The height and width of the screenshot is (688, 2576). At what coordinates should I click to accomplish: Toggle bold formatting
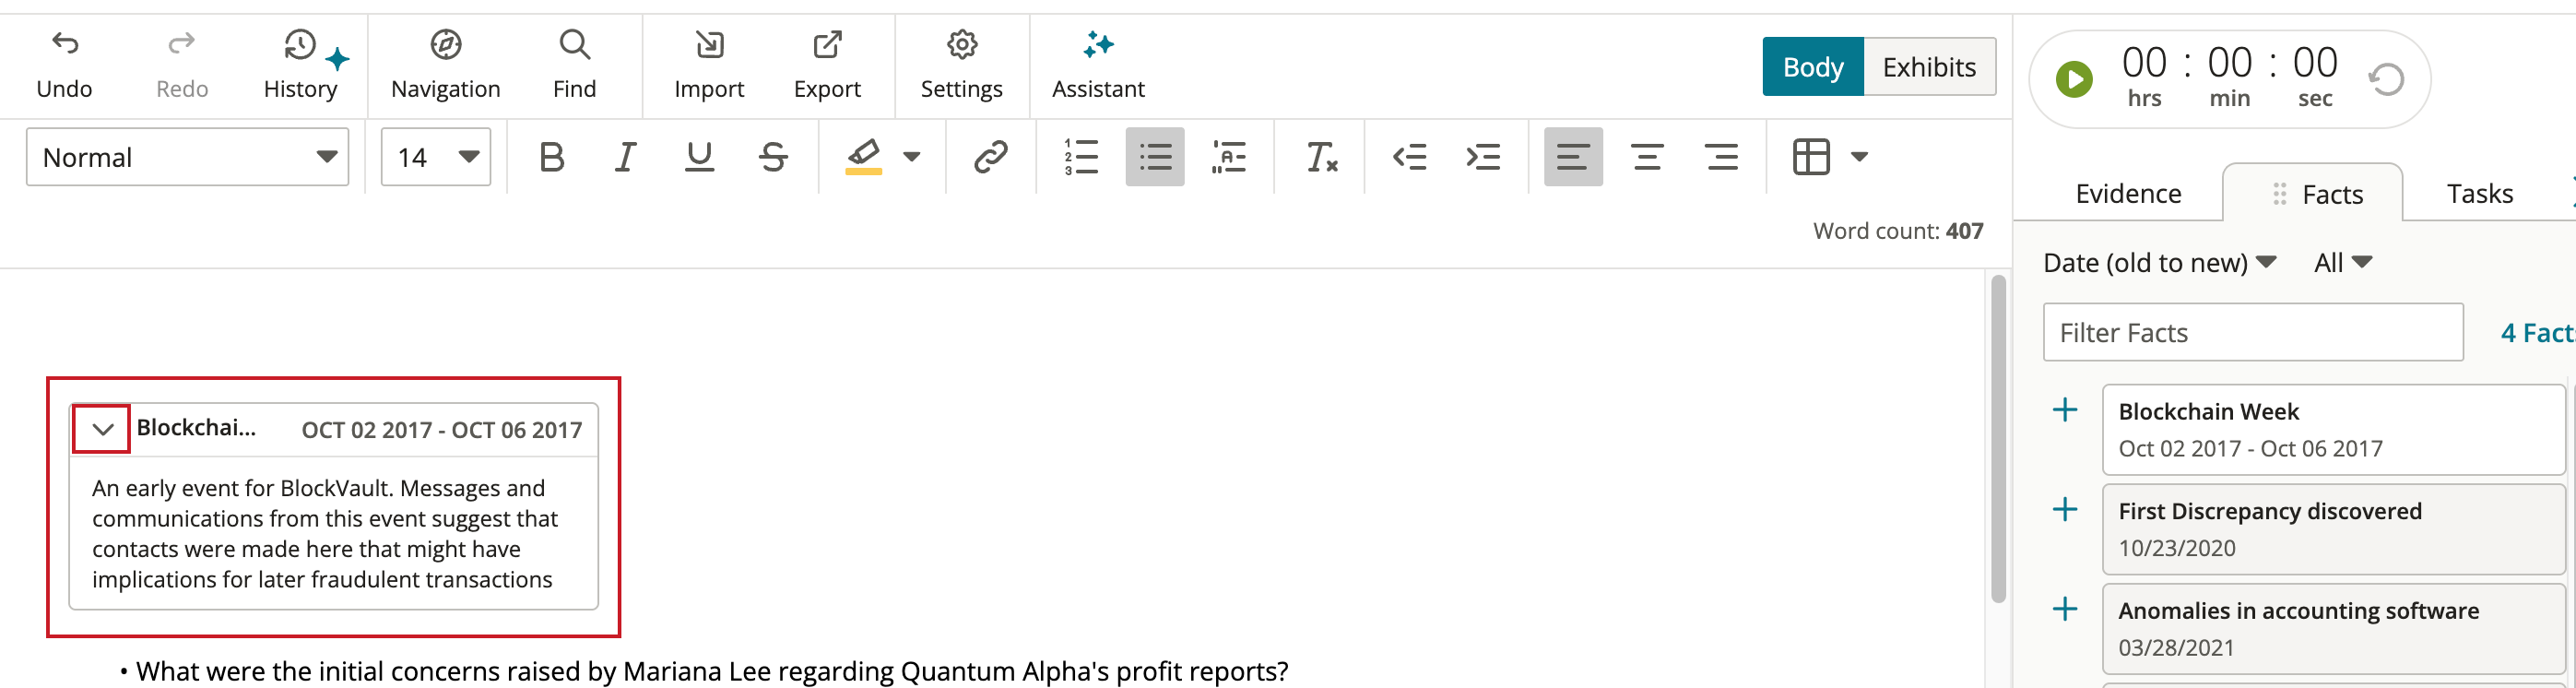(x=552, y=157)
